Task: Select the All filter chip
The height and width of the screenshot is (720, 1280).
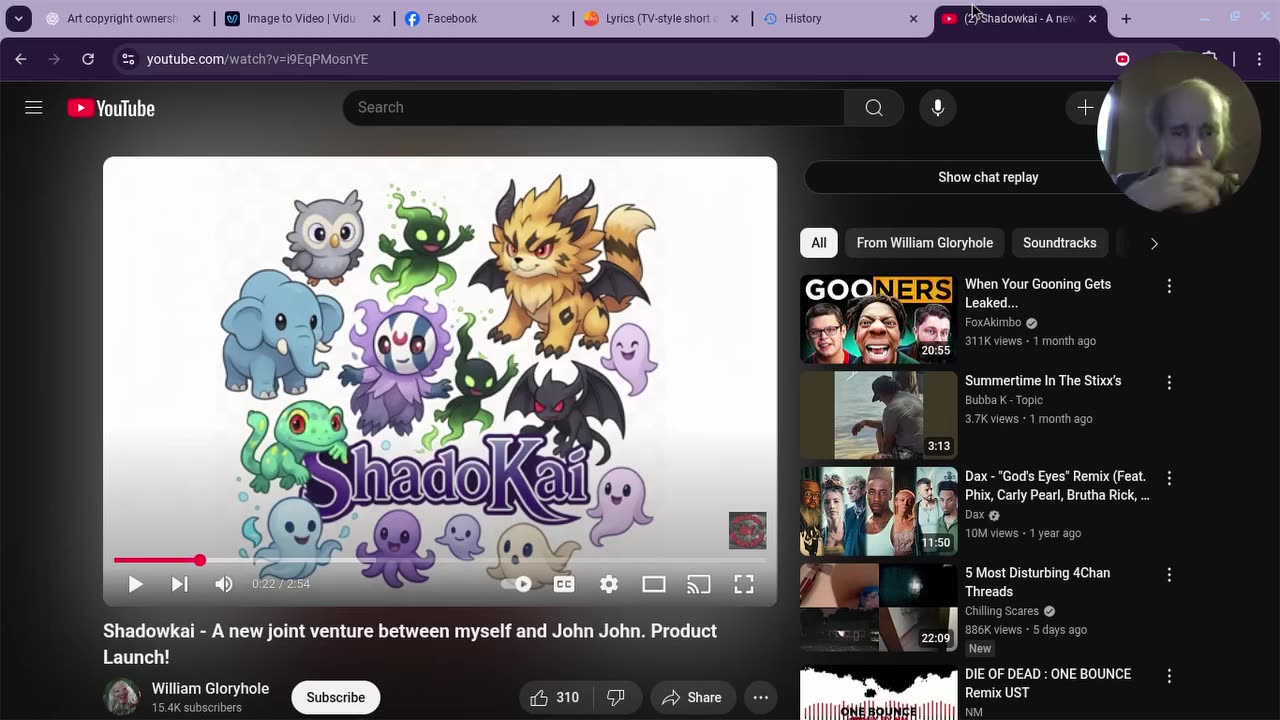Action: [x=819, y=243]
